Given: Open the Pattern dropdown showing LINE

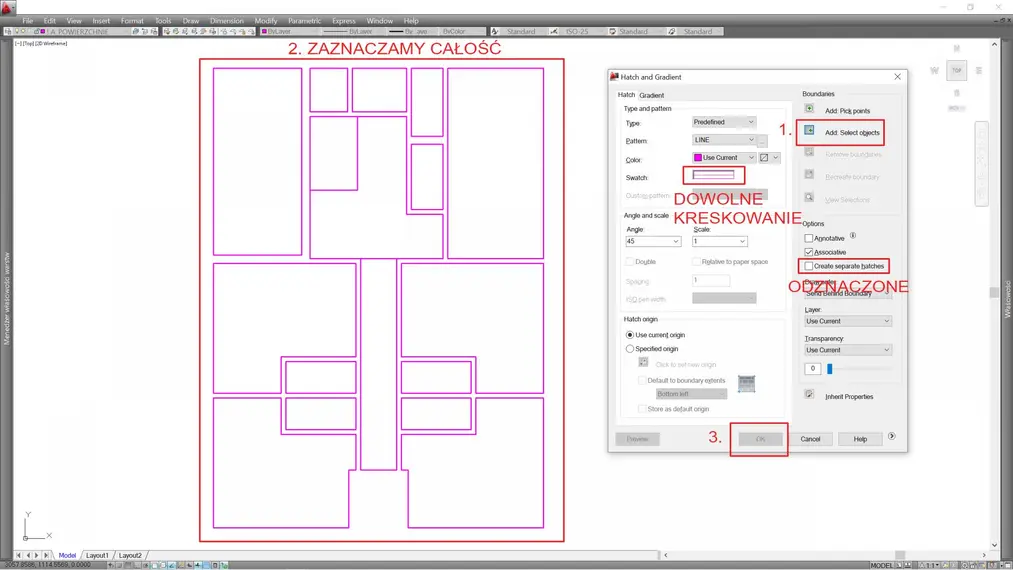Looking at the screenshot, I should click(x=724, y=140).
